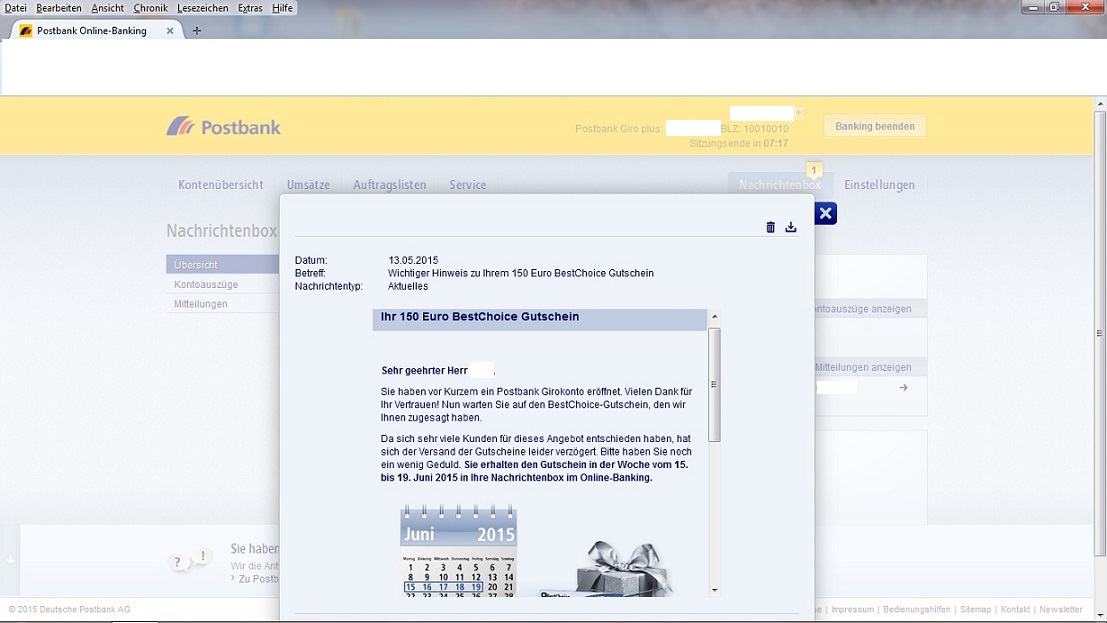Click the date 13.05.2015

click(413, 260)
